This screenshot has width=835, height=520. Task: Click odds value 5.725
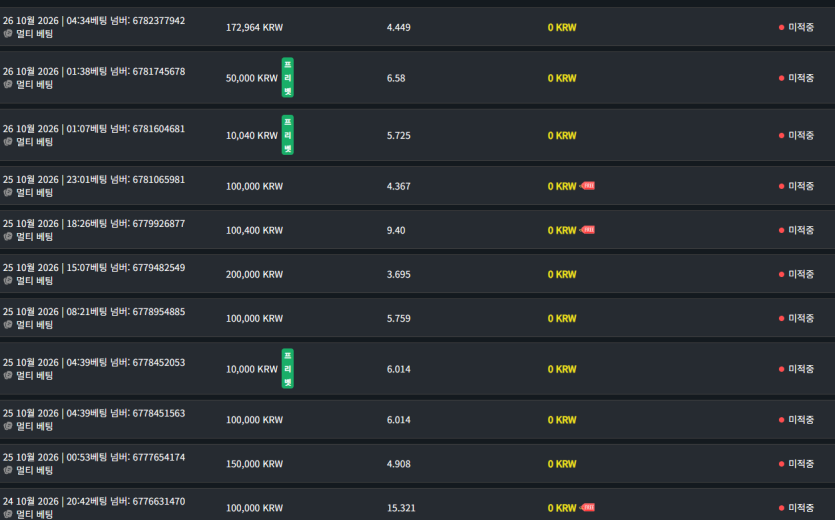pyautogui.click(x=398, y=135)
